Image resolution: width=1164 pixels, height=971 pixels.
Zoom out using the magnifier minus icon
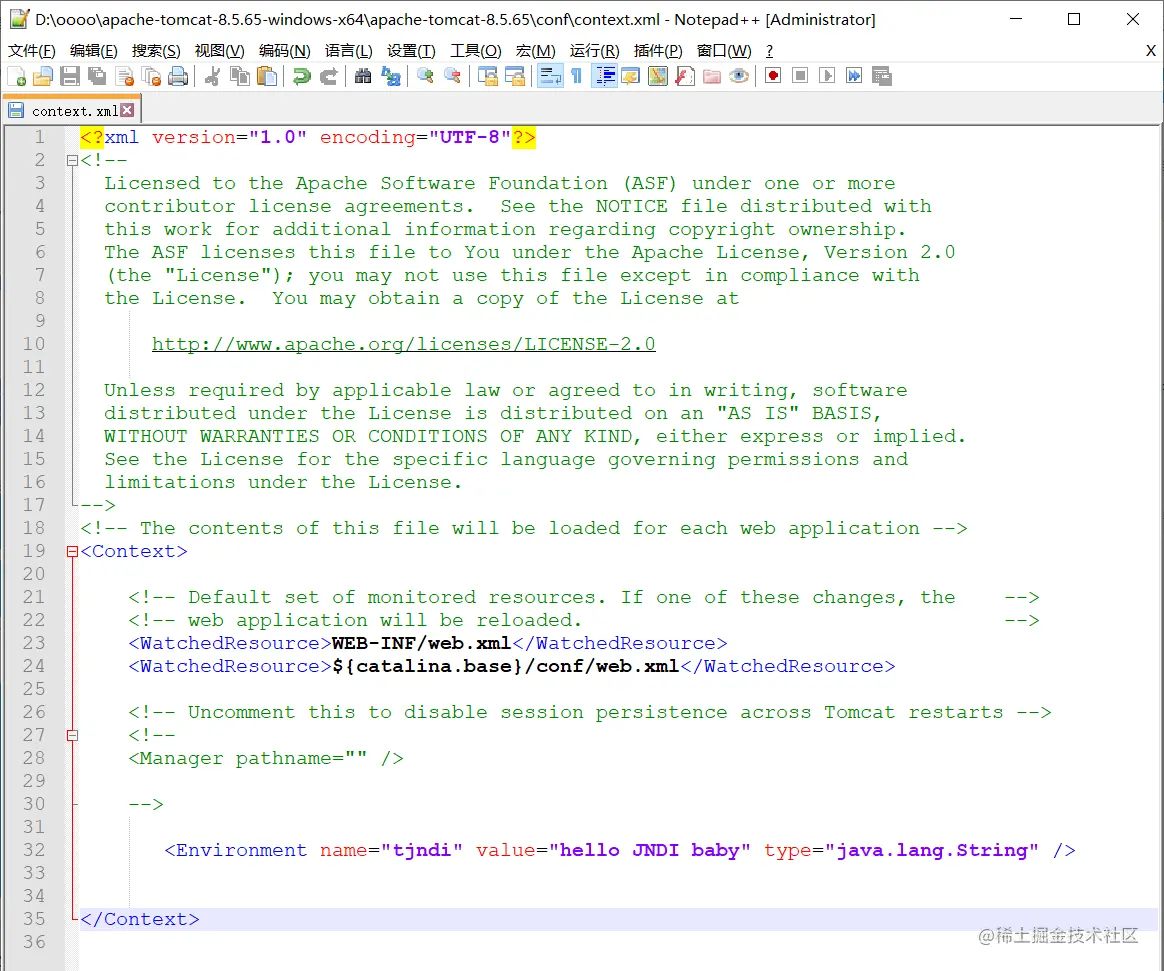(x=451, y=76)
